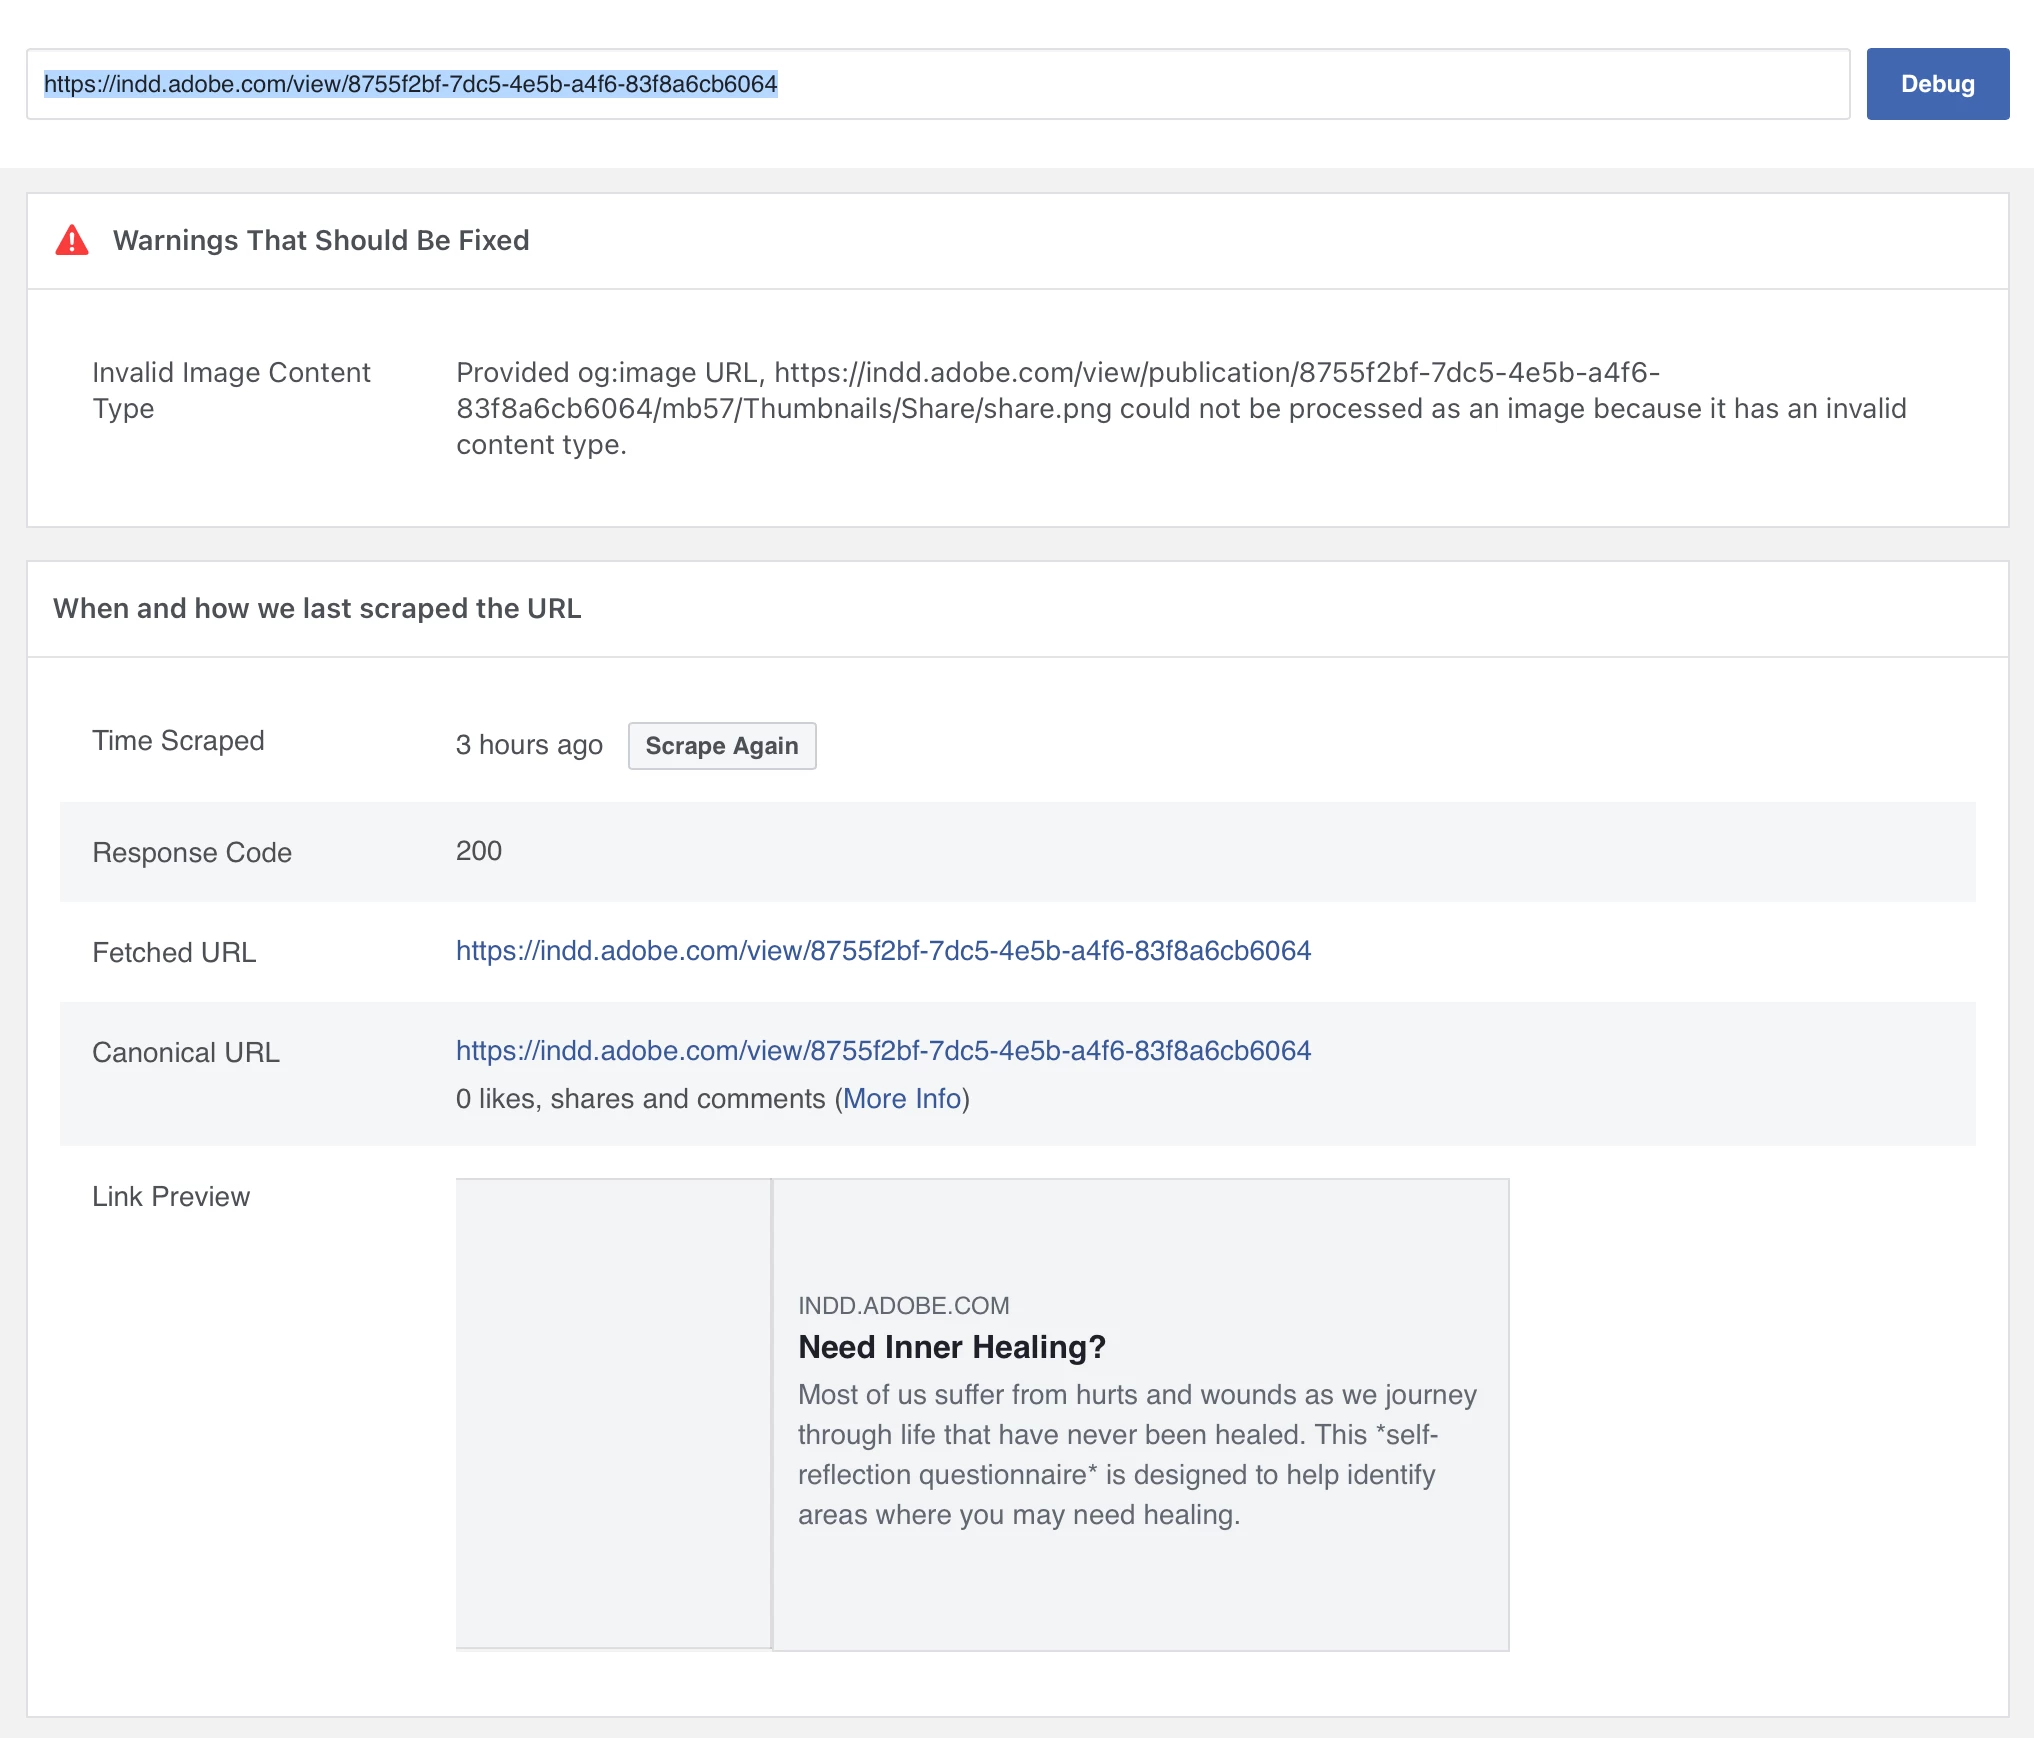This screenshot has height=1738, width=2034.
Task: Click the Scrape Again button
Action: point(721,746)
